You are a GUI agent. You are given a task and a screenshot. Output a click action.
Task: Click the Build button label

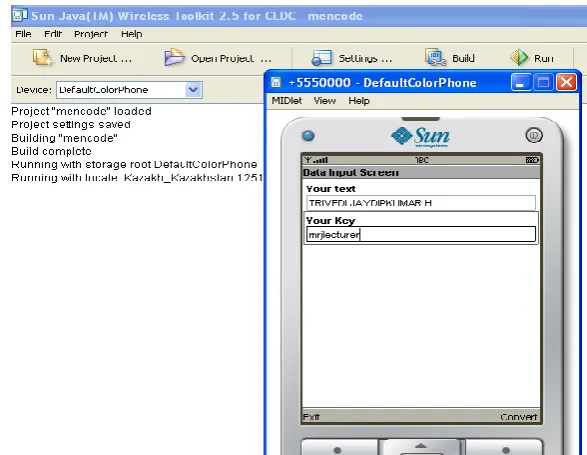click(463, 58)
